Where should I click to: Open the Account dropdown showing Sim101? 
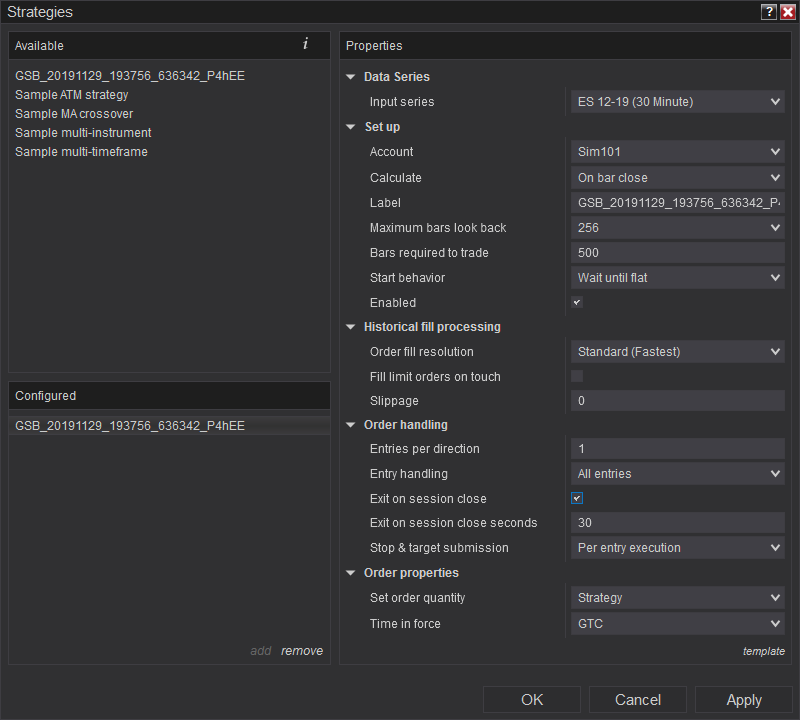[x=677, y=152]
